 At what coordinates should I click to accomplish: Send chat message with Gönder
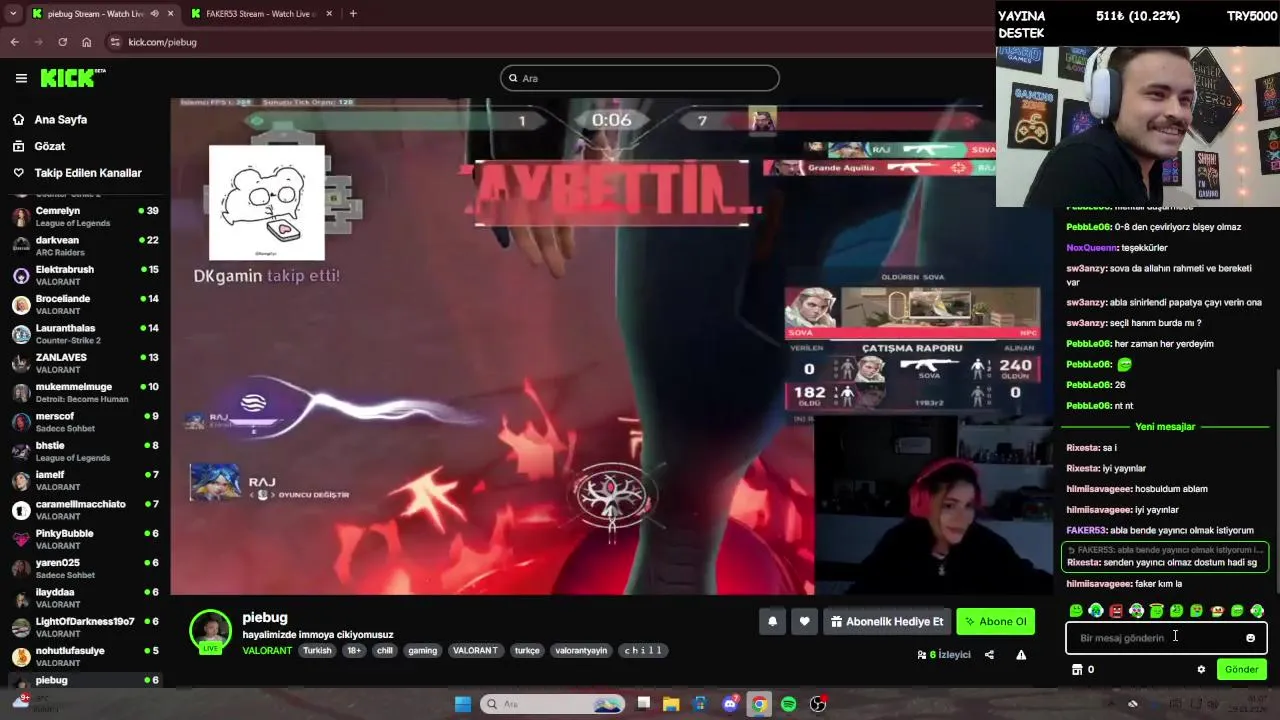coord(1241,669)
